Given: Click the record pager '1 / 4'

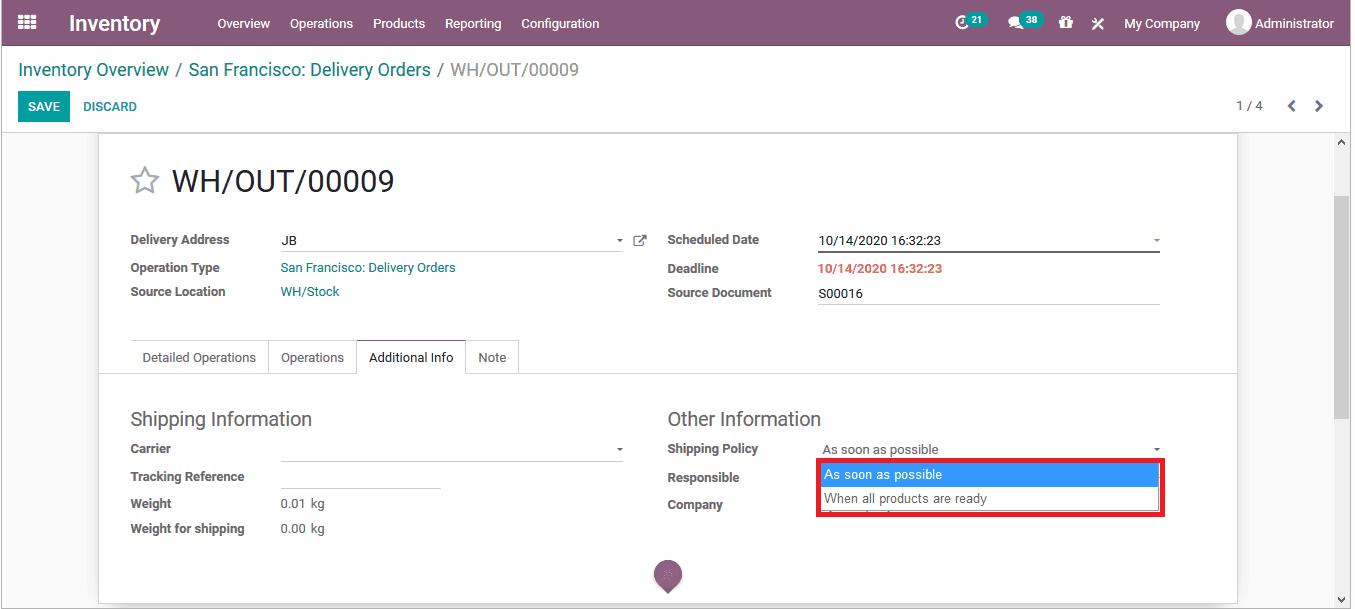Looking at the screenshot, I should coord(1249,106).
